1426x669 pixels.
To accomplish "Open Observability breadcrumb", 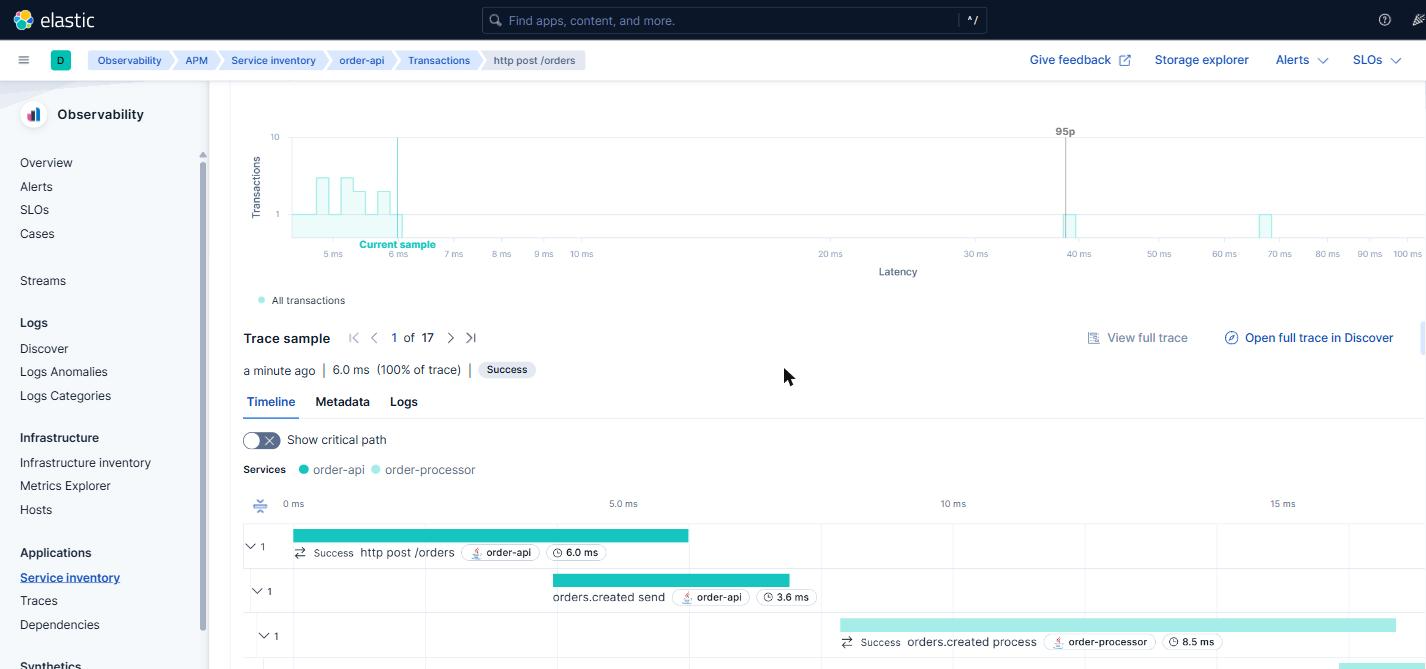I will (129, 60).
